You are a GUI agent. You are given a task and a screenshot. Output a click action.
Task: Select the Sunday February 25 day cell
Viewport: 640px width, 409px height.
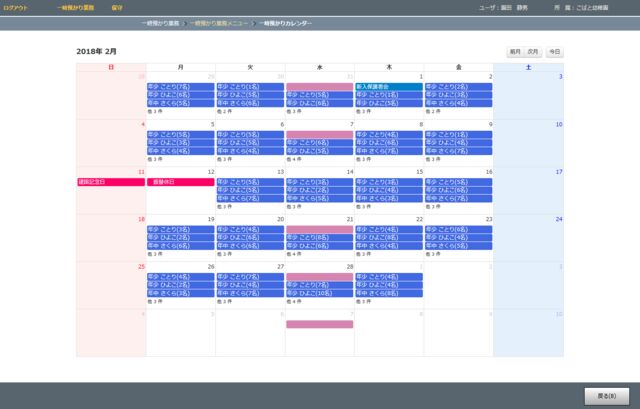111,285
